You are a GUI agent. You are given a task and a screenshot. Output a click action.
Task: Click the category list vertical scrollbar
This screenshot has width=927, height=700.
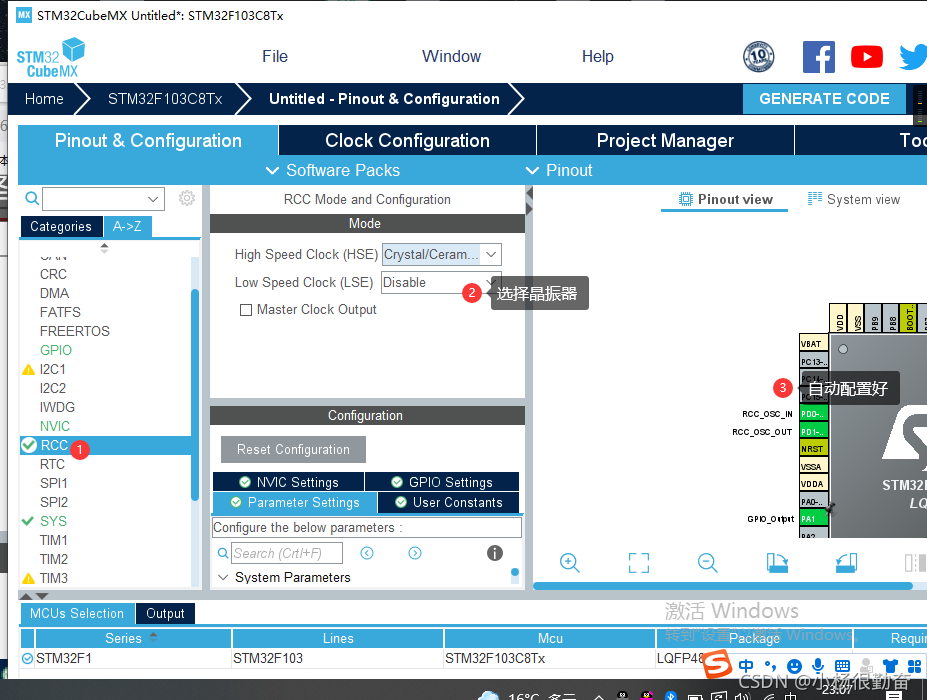(195, 395)
